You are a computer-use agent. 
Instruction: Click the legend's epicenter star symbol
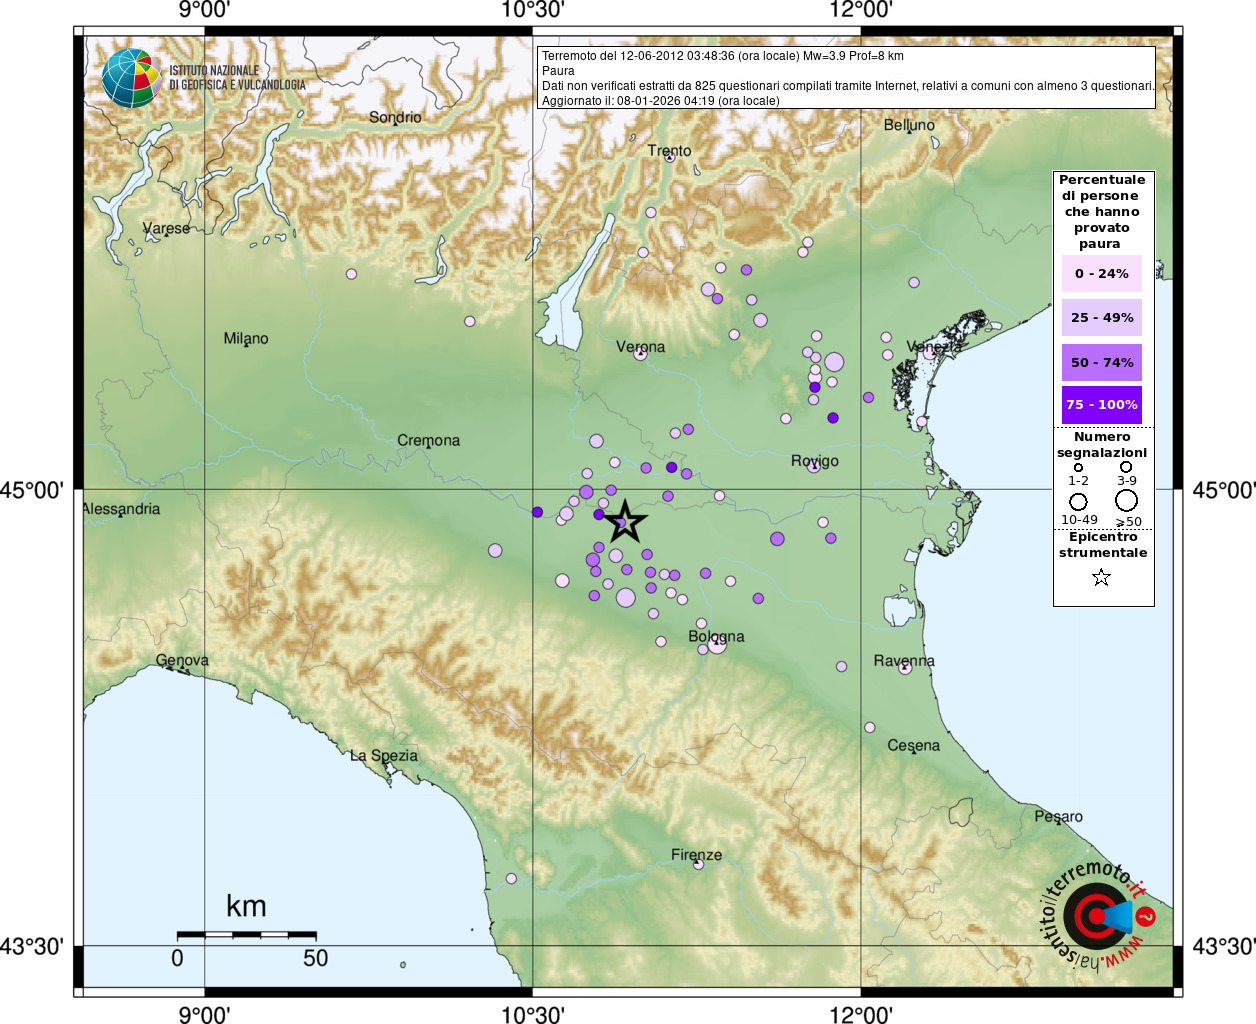(1101, 577)
